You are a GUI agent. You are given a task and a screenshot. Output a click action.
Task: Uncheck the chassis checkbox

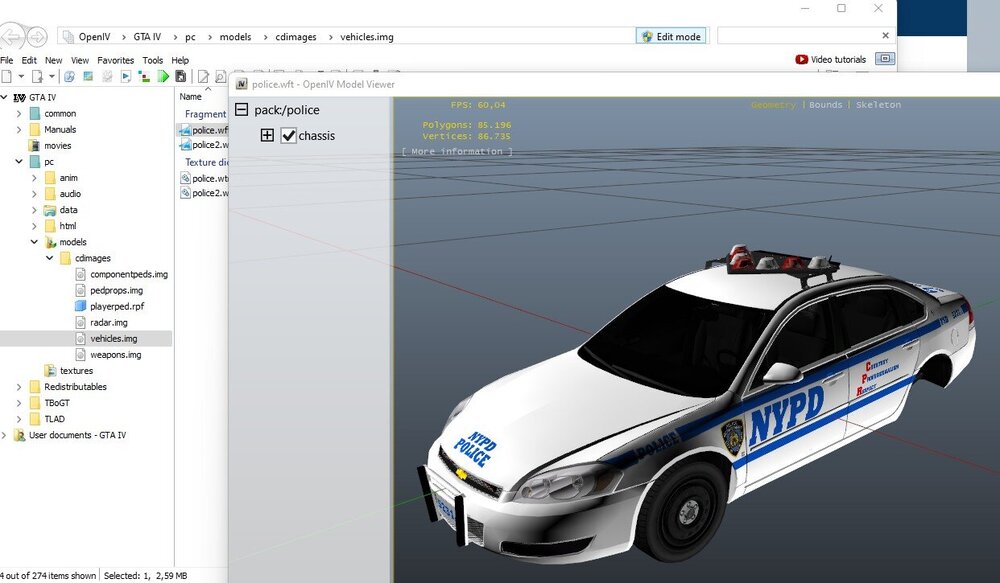[288, 135]
